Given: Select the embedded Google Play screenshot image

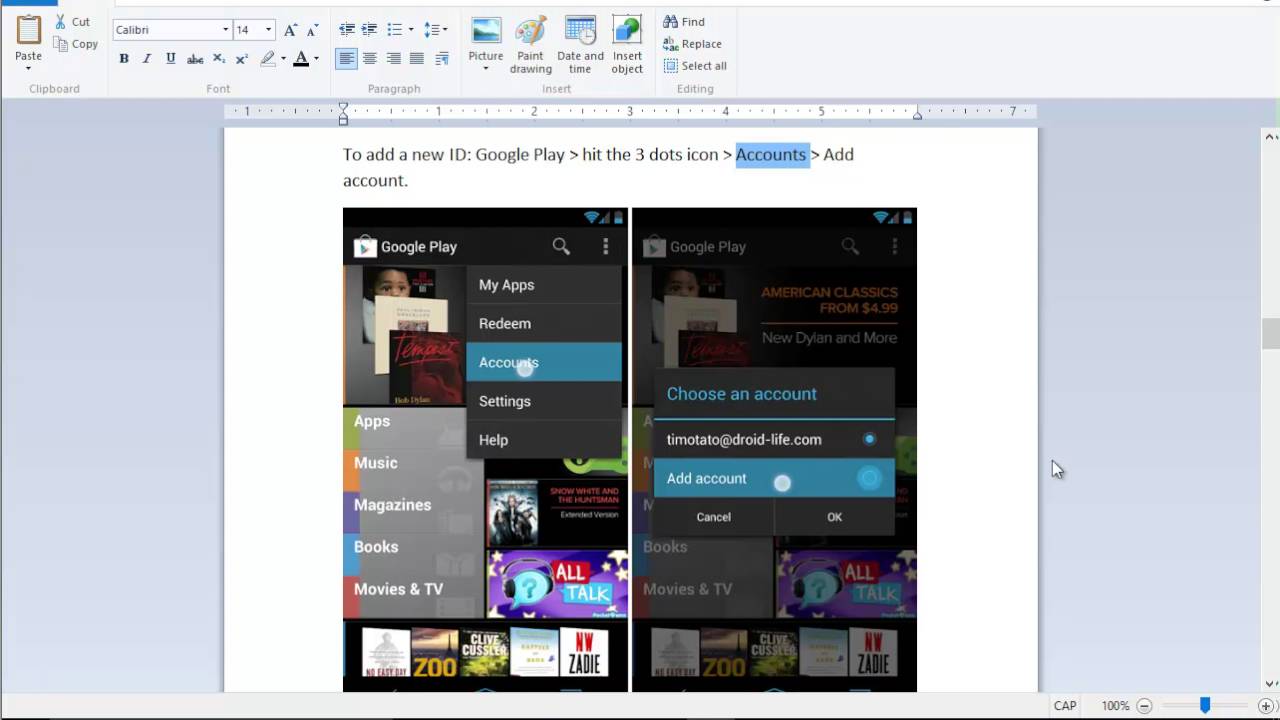Looking at the screenshot, I should pos(629,450).
